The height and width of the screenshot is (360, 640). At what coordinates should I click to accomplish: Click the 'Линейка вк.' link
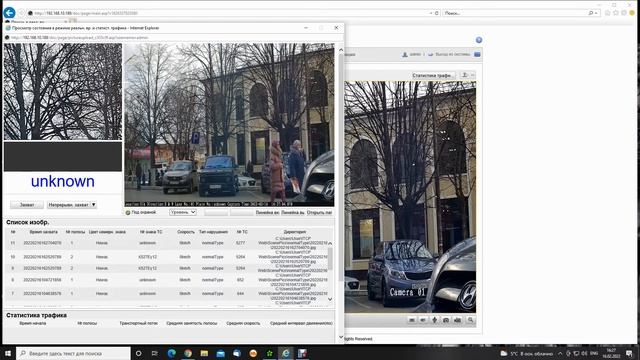click(267, 213)
